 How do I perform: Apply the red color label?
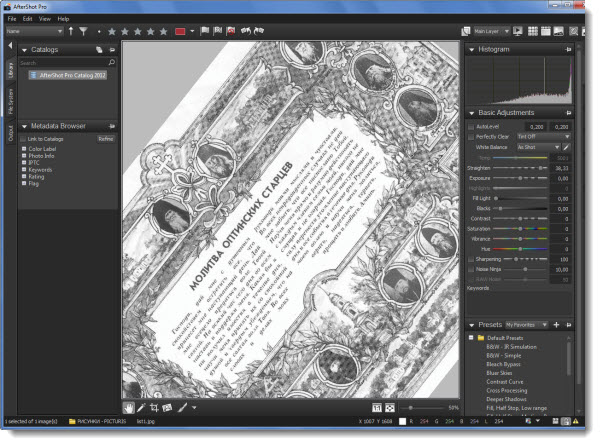pyautogui.click(x=180, y=31)
